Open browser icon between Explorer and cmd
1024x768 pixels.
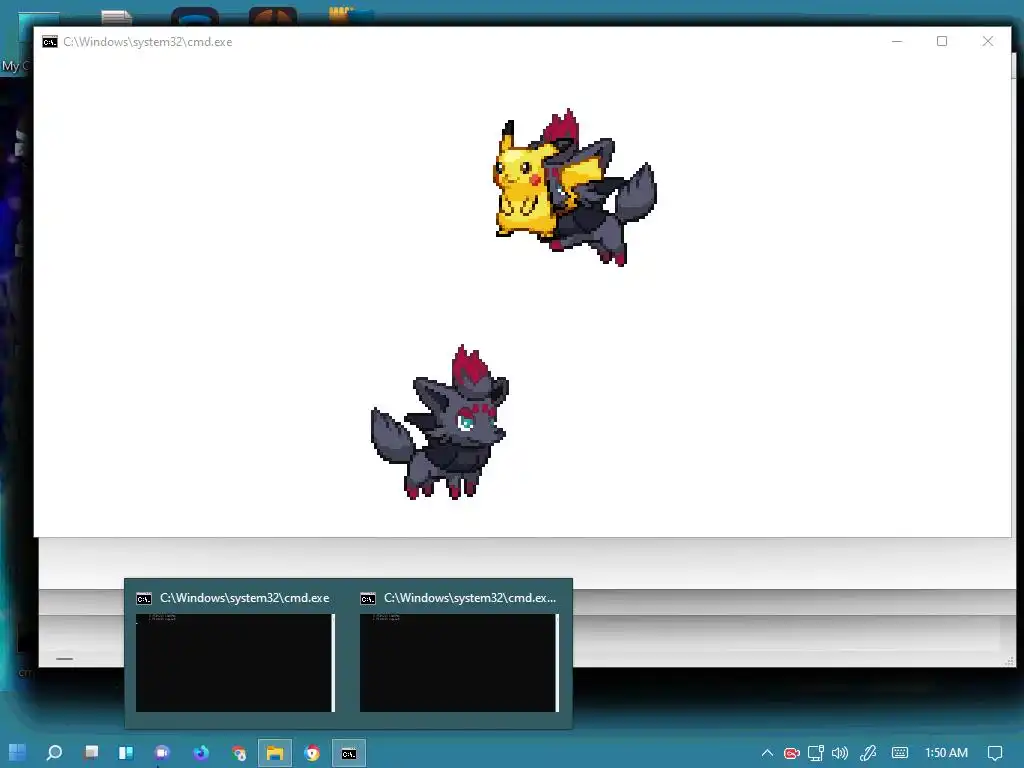(x=312, y=753)
